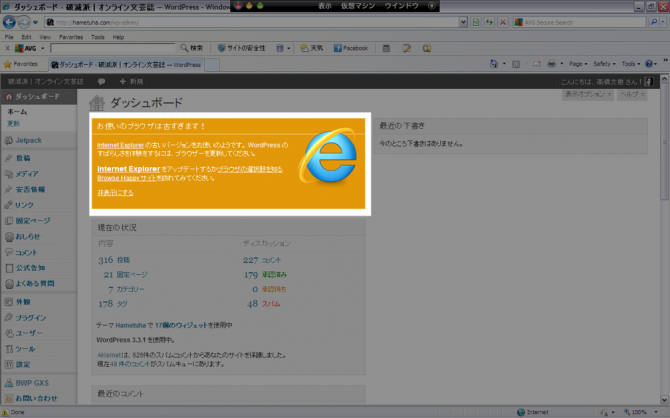The height and width of the screenshot is (418, 670).
Task: Click the dashboard house icon by heading
Action: (97, 103)
